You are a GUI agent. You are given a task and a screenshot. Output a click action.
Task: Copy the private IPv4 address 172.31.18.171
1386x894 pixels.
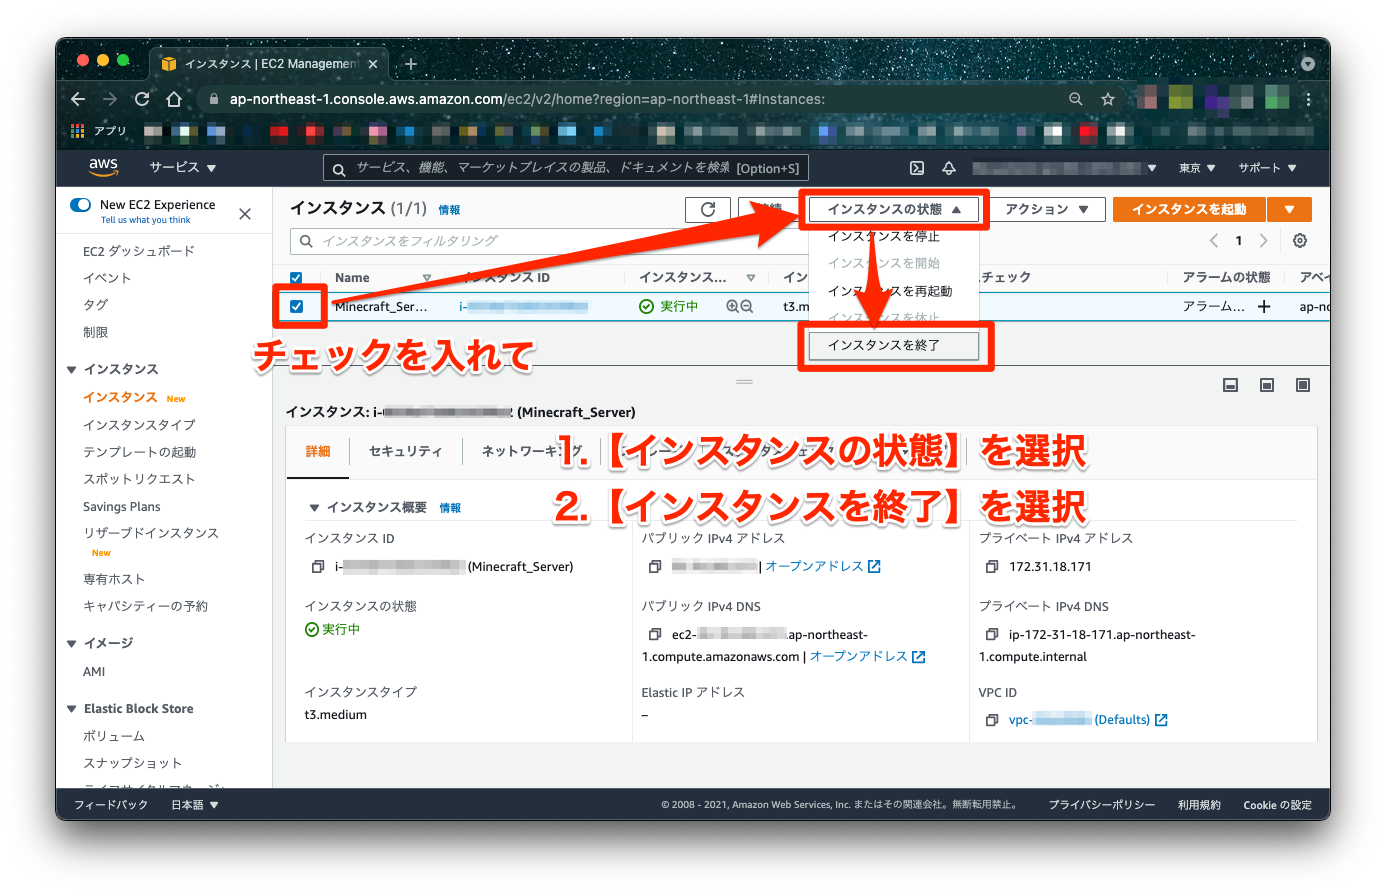[992, 567]
